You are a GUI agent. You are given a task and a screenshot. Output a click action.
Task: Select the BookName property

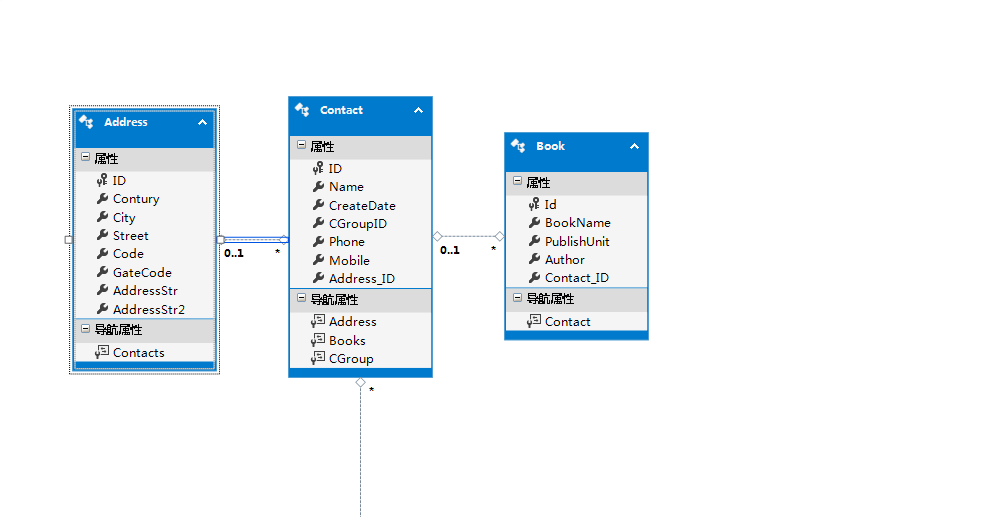click(x=576, y=223)
